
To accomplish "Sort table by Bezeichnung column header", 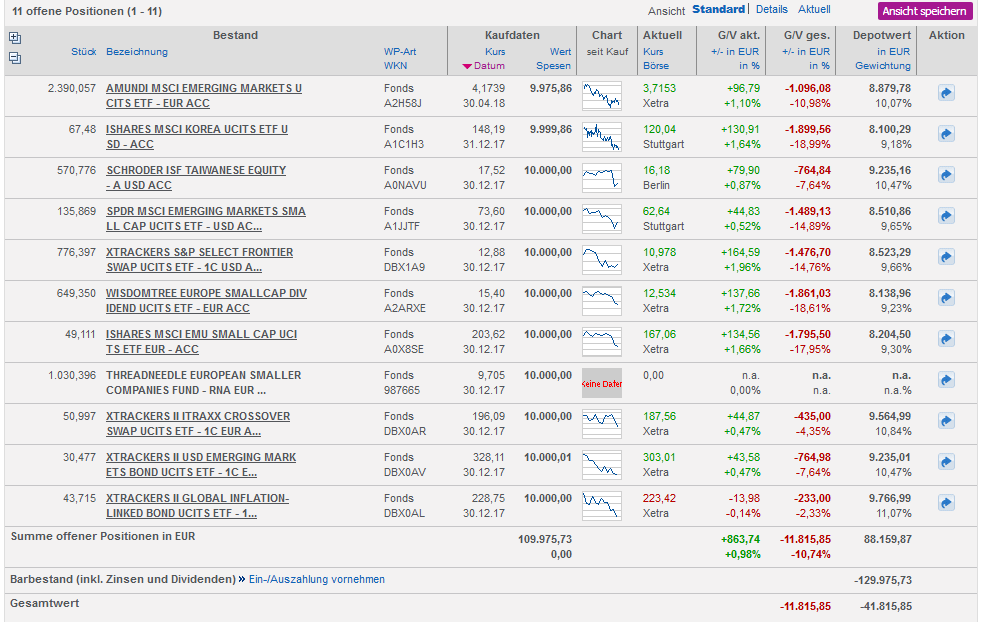I will pos(137,52).
